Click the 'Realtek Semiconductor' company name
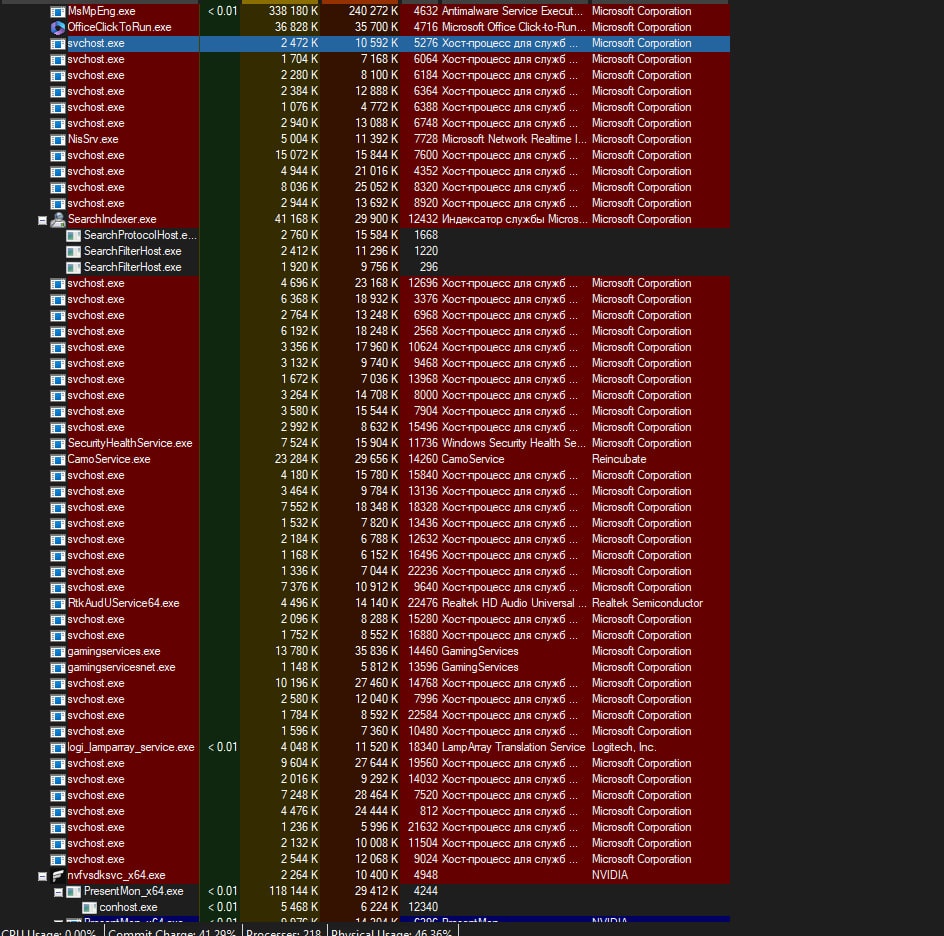 click(x=647, y=603)
